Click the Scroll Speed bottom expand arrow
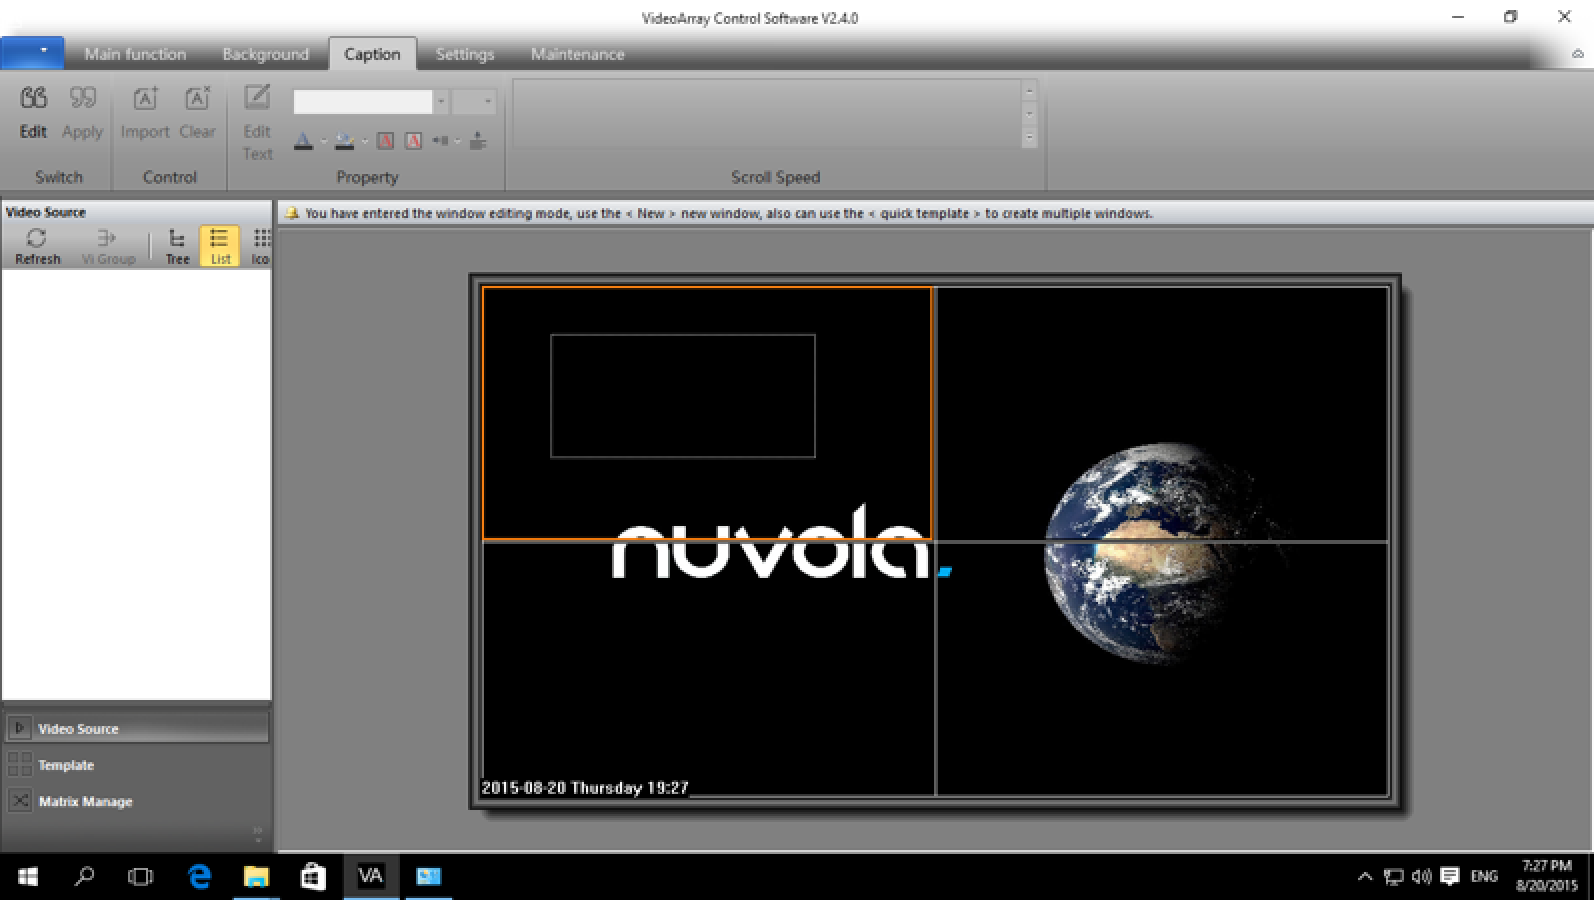1594x900 pixels. [x=1029, y=137]
